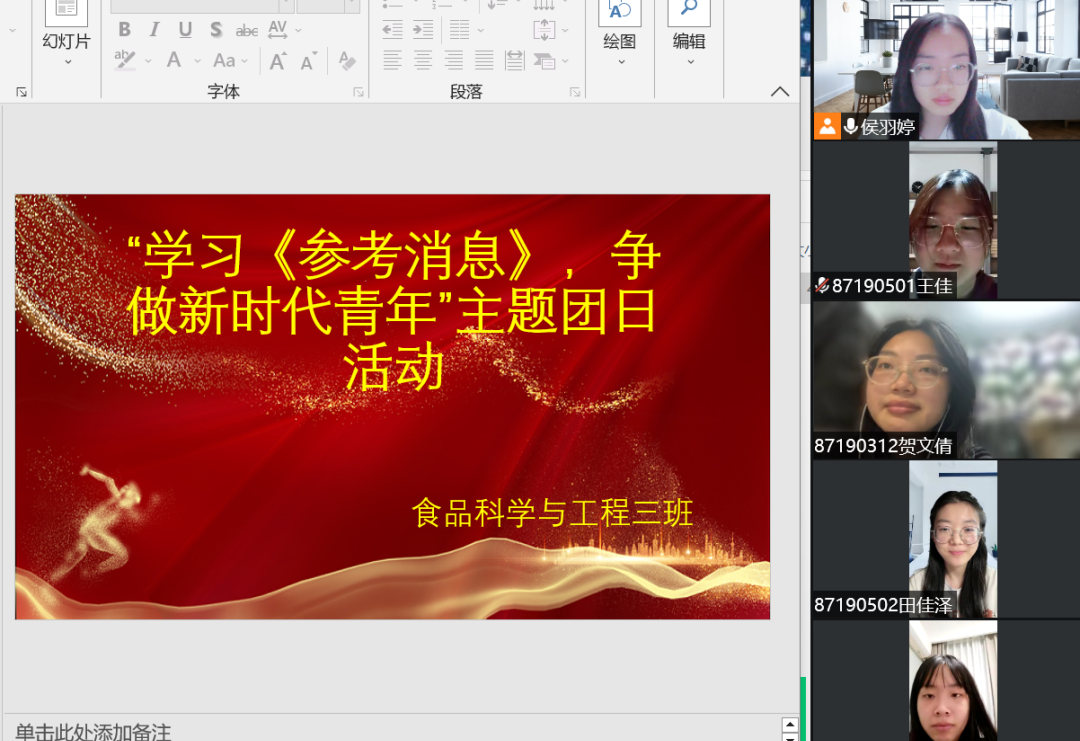Open the 段落 paragraph dialog launcher
Viewport: 1080px width, 741px height.
coord(575,92)
